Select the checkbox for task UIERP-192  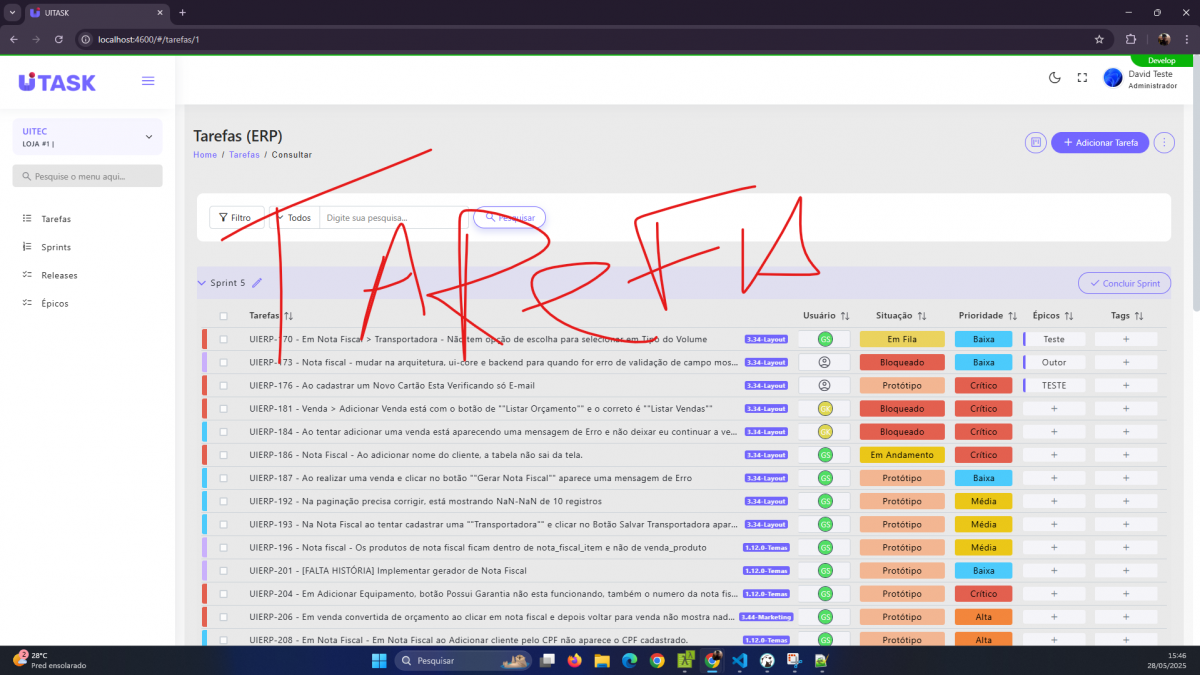(x=223, y=501)
